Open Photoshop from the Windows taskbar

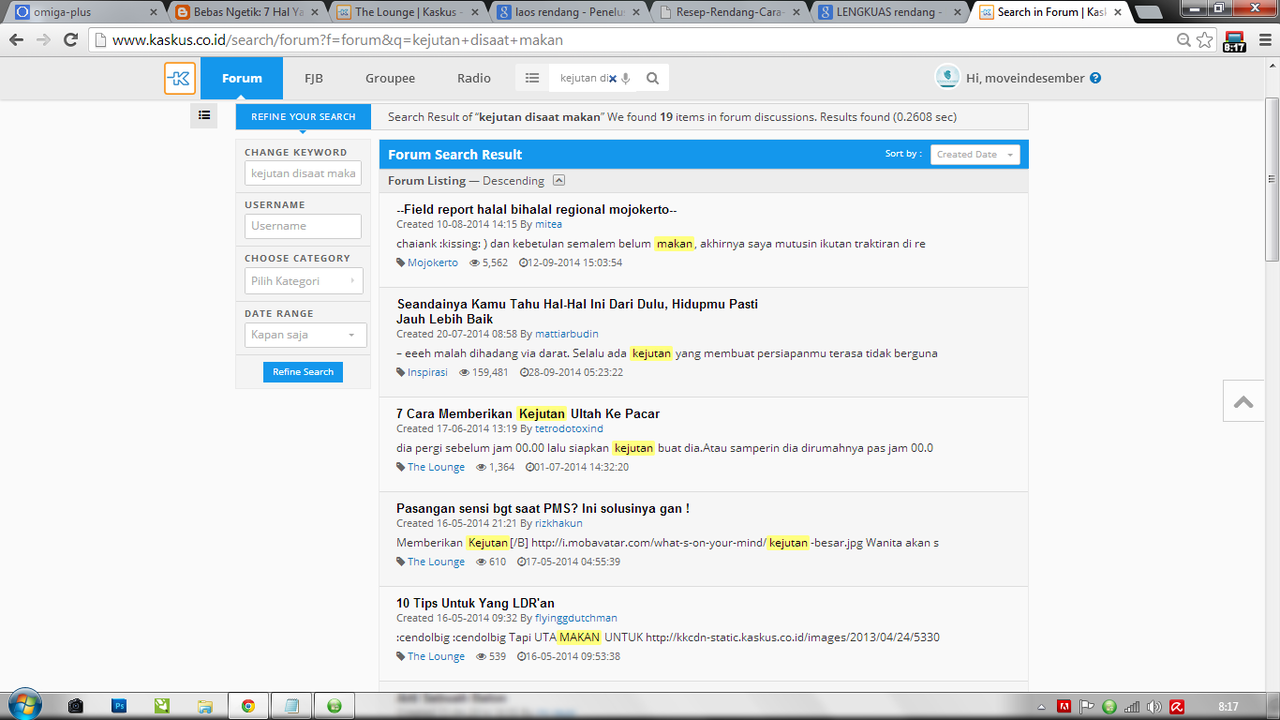[x=119, y=705]
